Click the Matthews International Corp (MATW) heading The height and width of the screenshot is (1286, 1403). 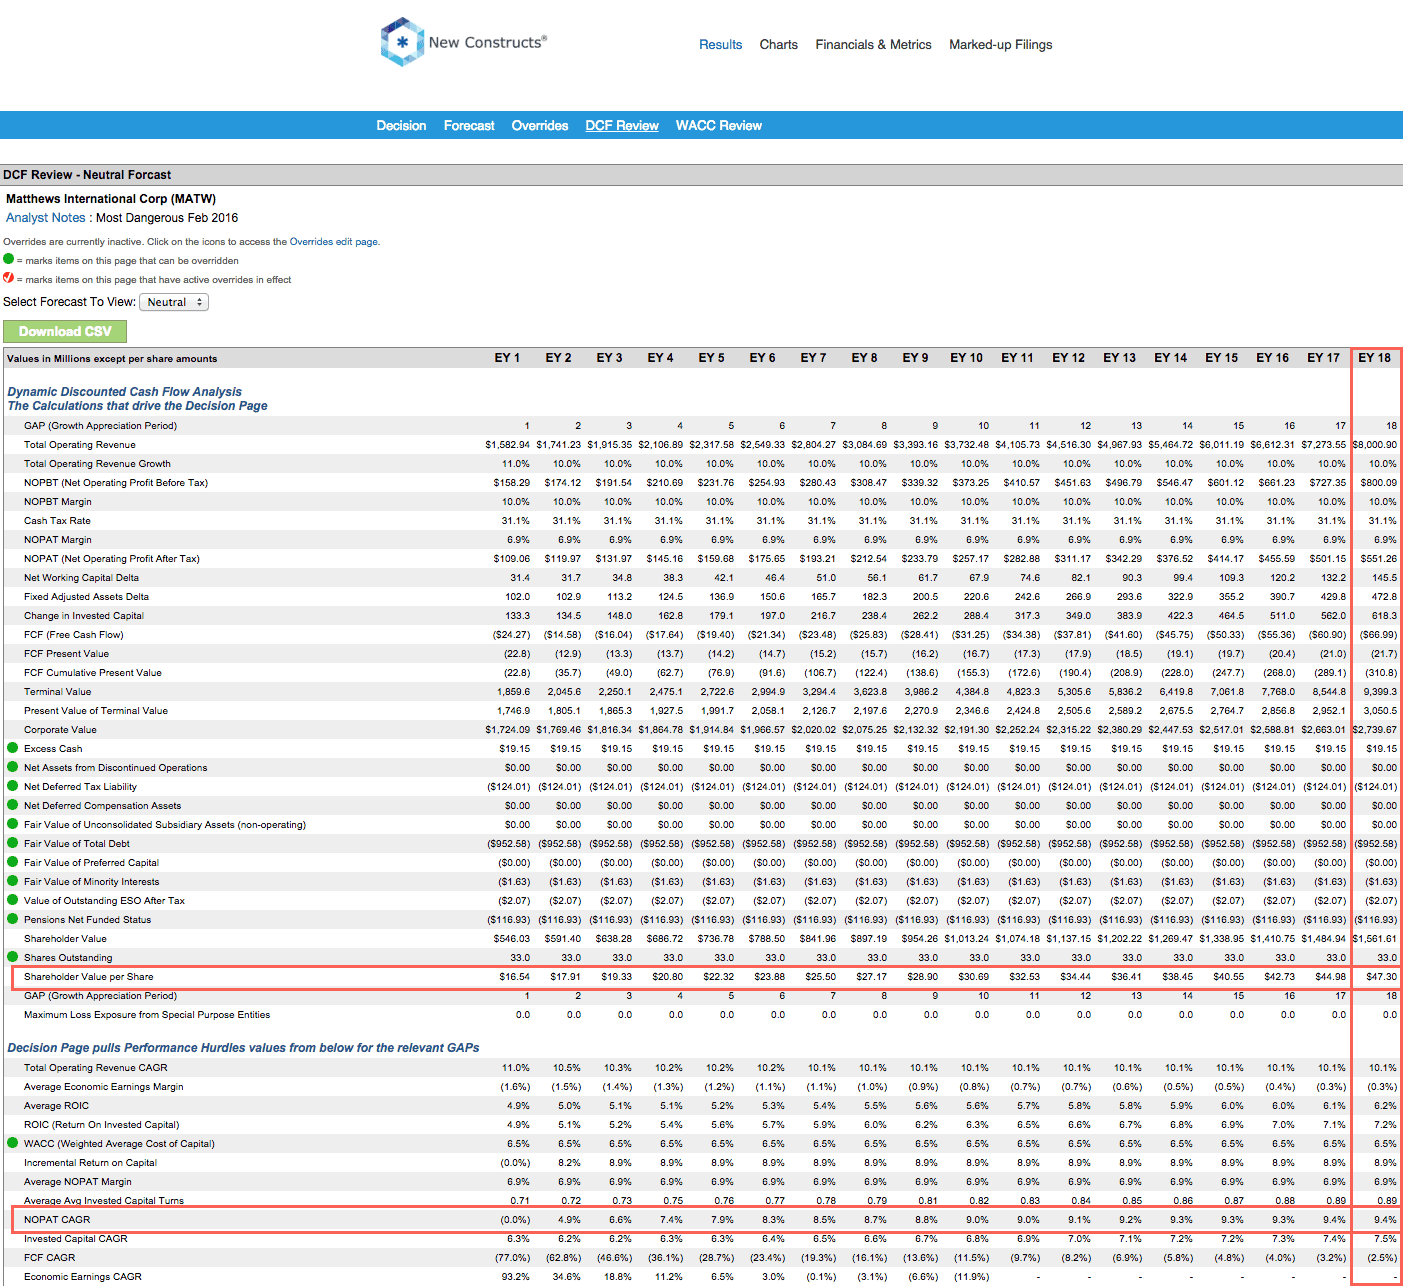click(x=111, y=199)
